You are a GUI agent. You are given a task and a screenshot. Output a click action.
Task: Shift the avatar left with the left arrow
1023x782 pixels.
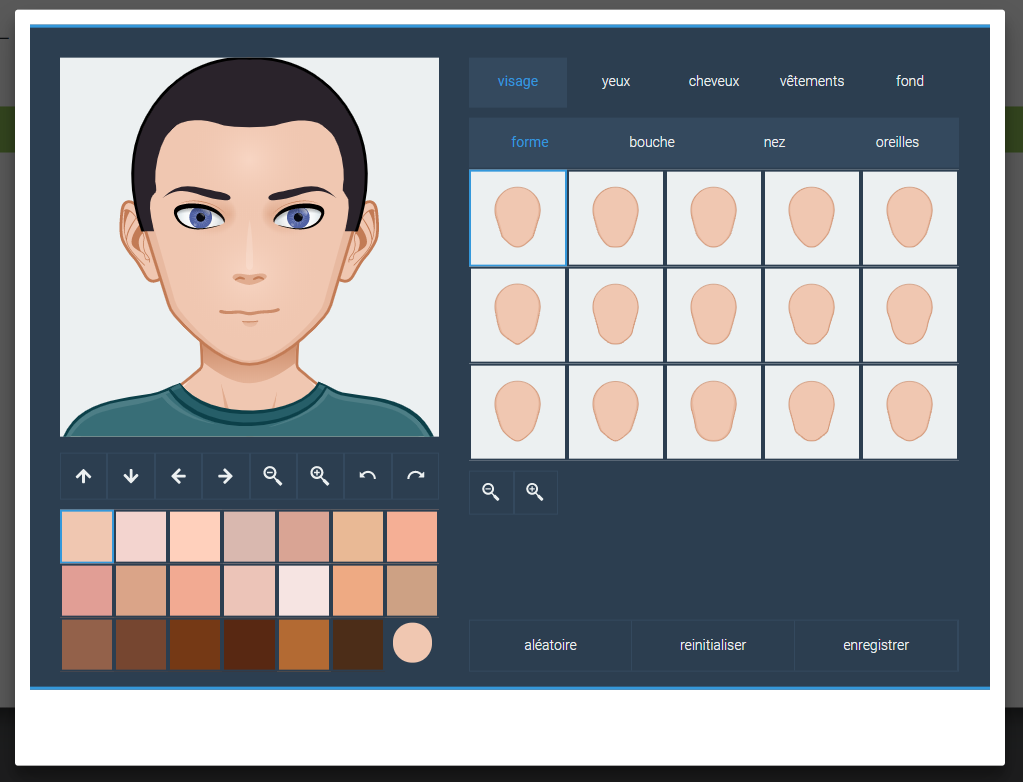tap(178, 476)
